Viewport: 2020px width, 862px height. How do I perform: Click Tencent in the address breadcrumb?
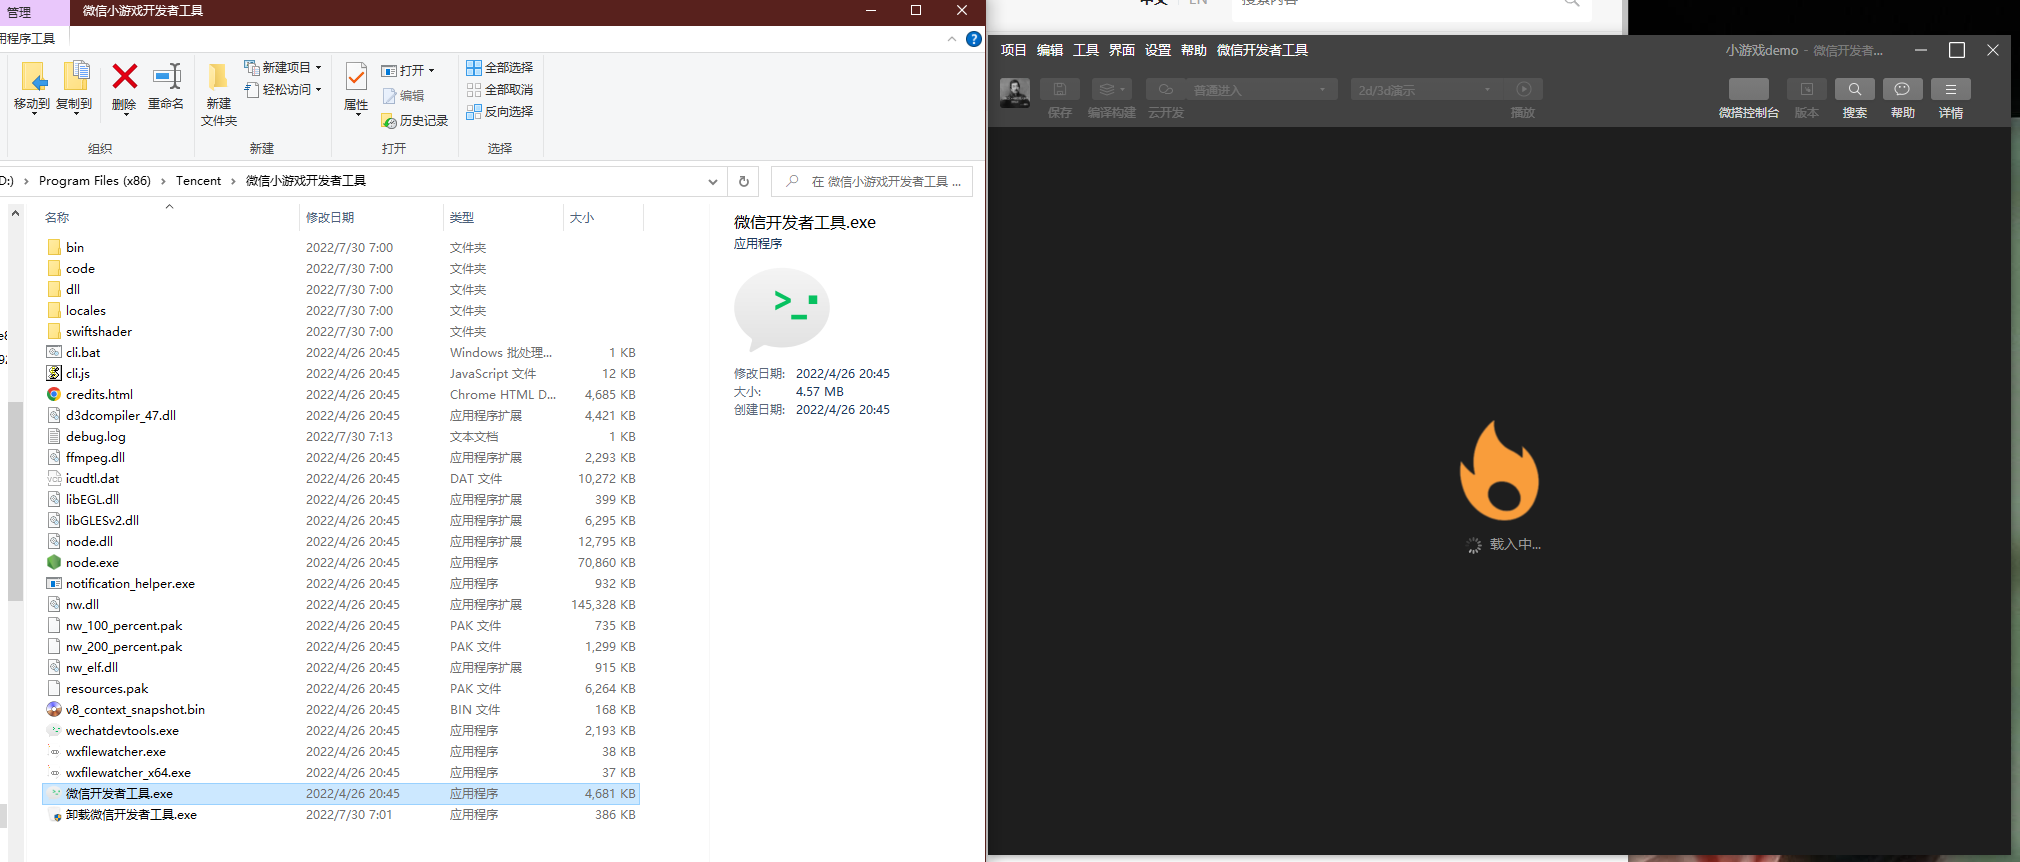point(198,181)
